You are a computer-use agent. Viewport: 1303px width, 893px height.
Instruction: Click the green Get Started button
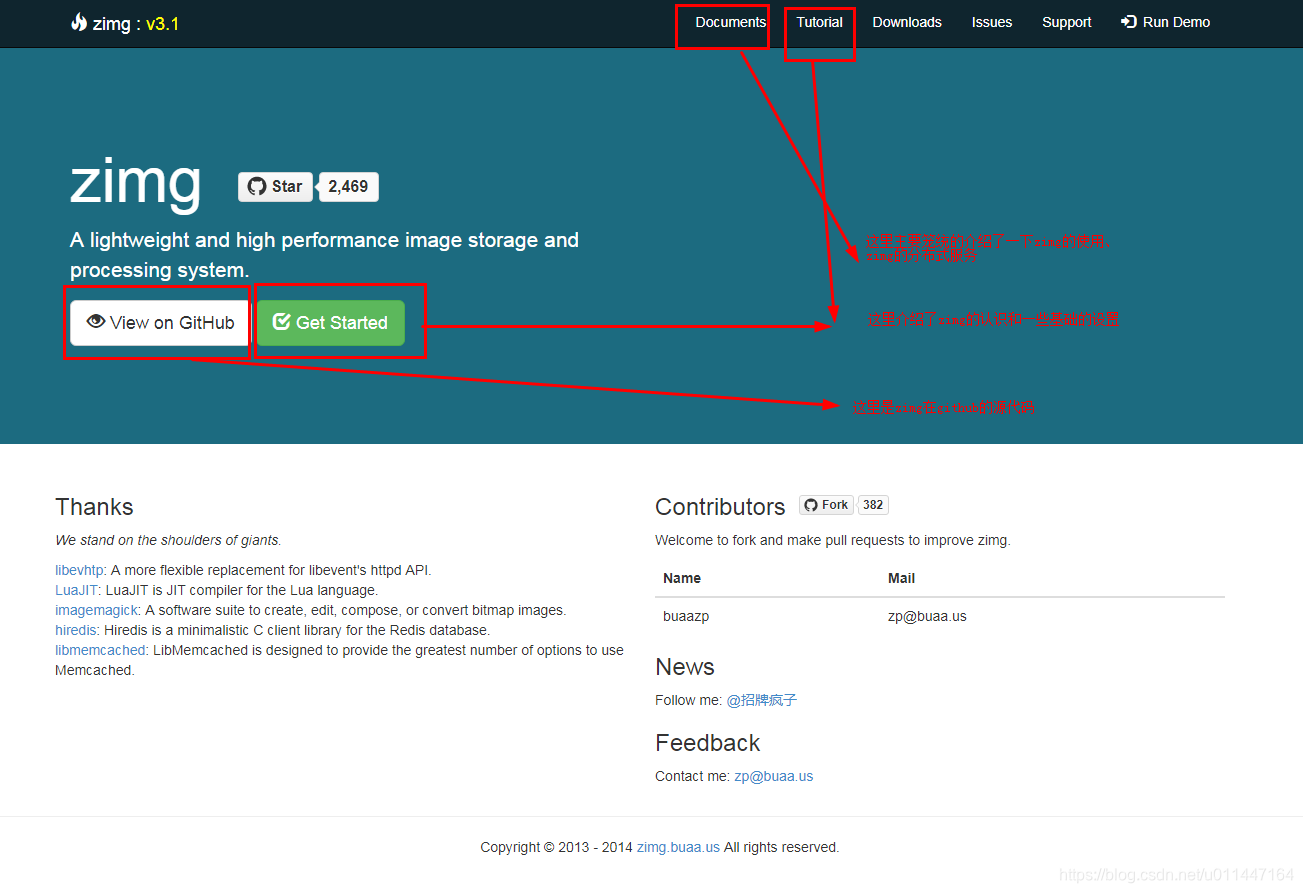pos(331,323)
